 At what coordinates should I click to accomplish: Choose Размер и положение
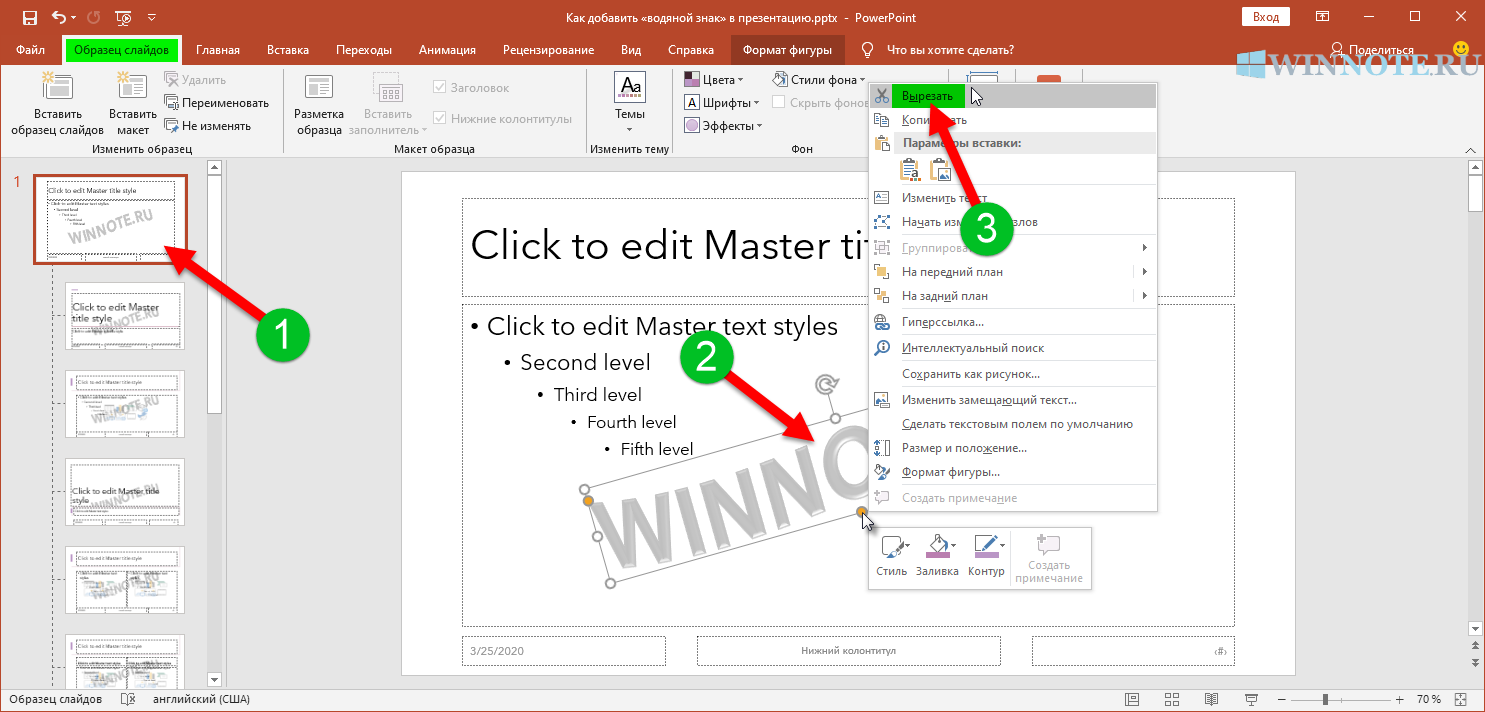(1013, 448)
